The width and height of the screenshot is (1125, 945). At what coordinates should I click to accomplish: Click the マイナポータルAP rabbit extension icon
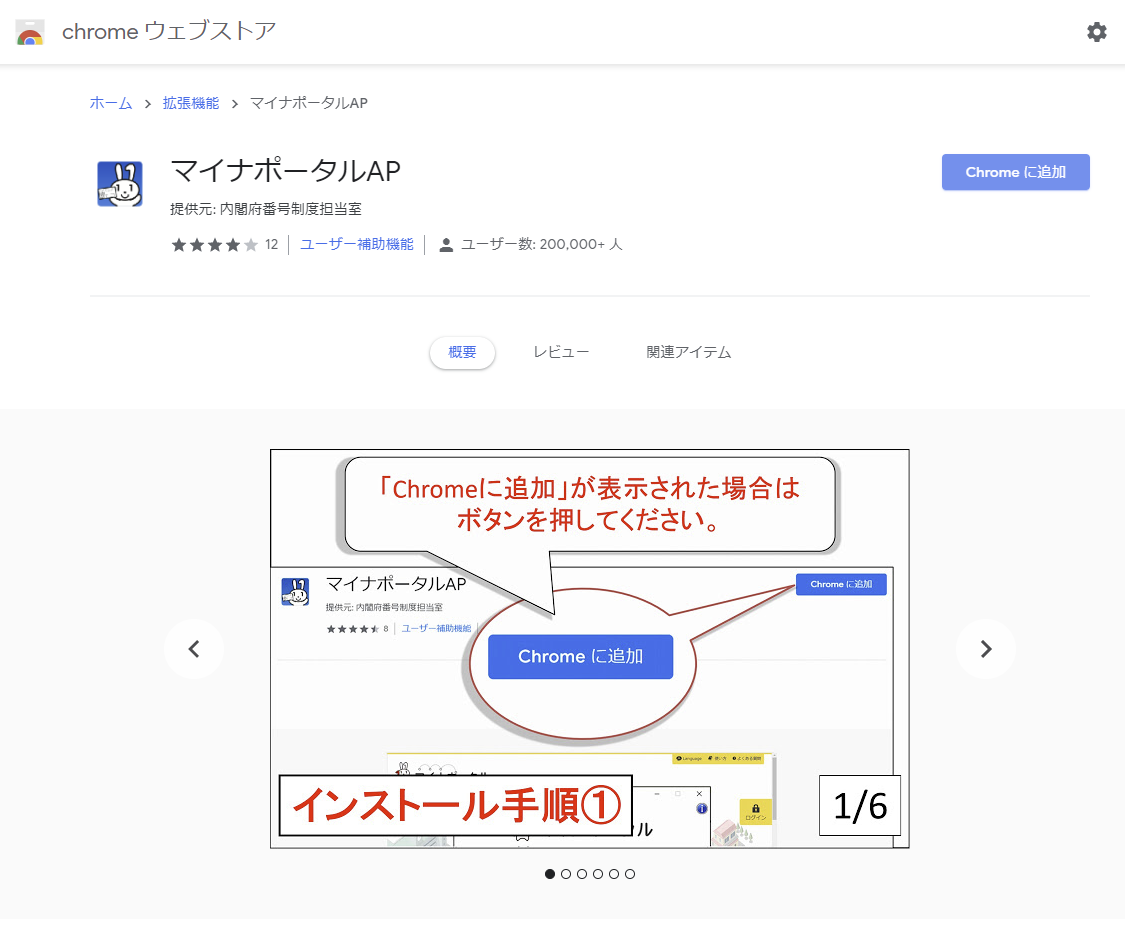(120, 184)
